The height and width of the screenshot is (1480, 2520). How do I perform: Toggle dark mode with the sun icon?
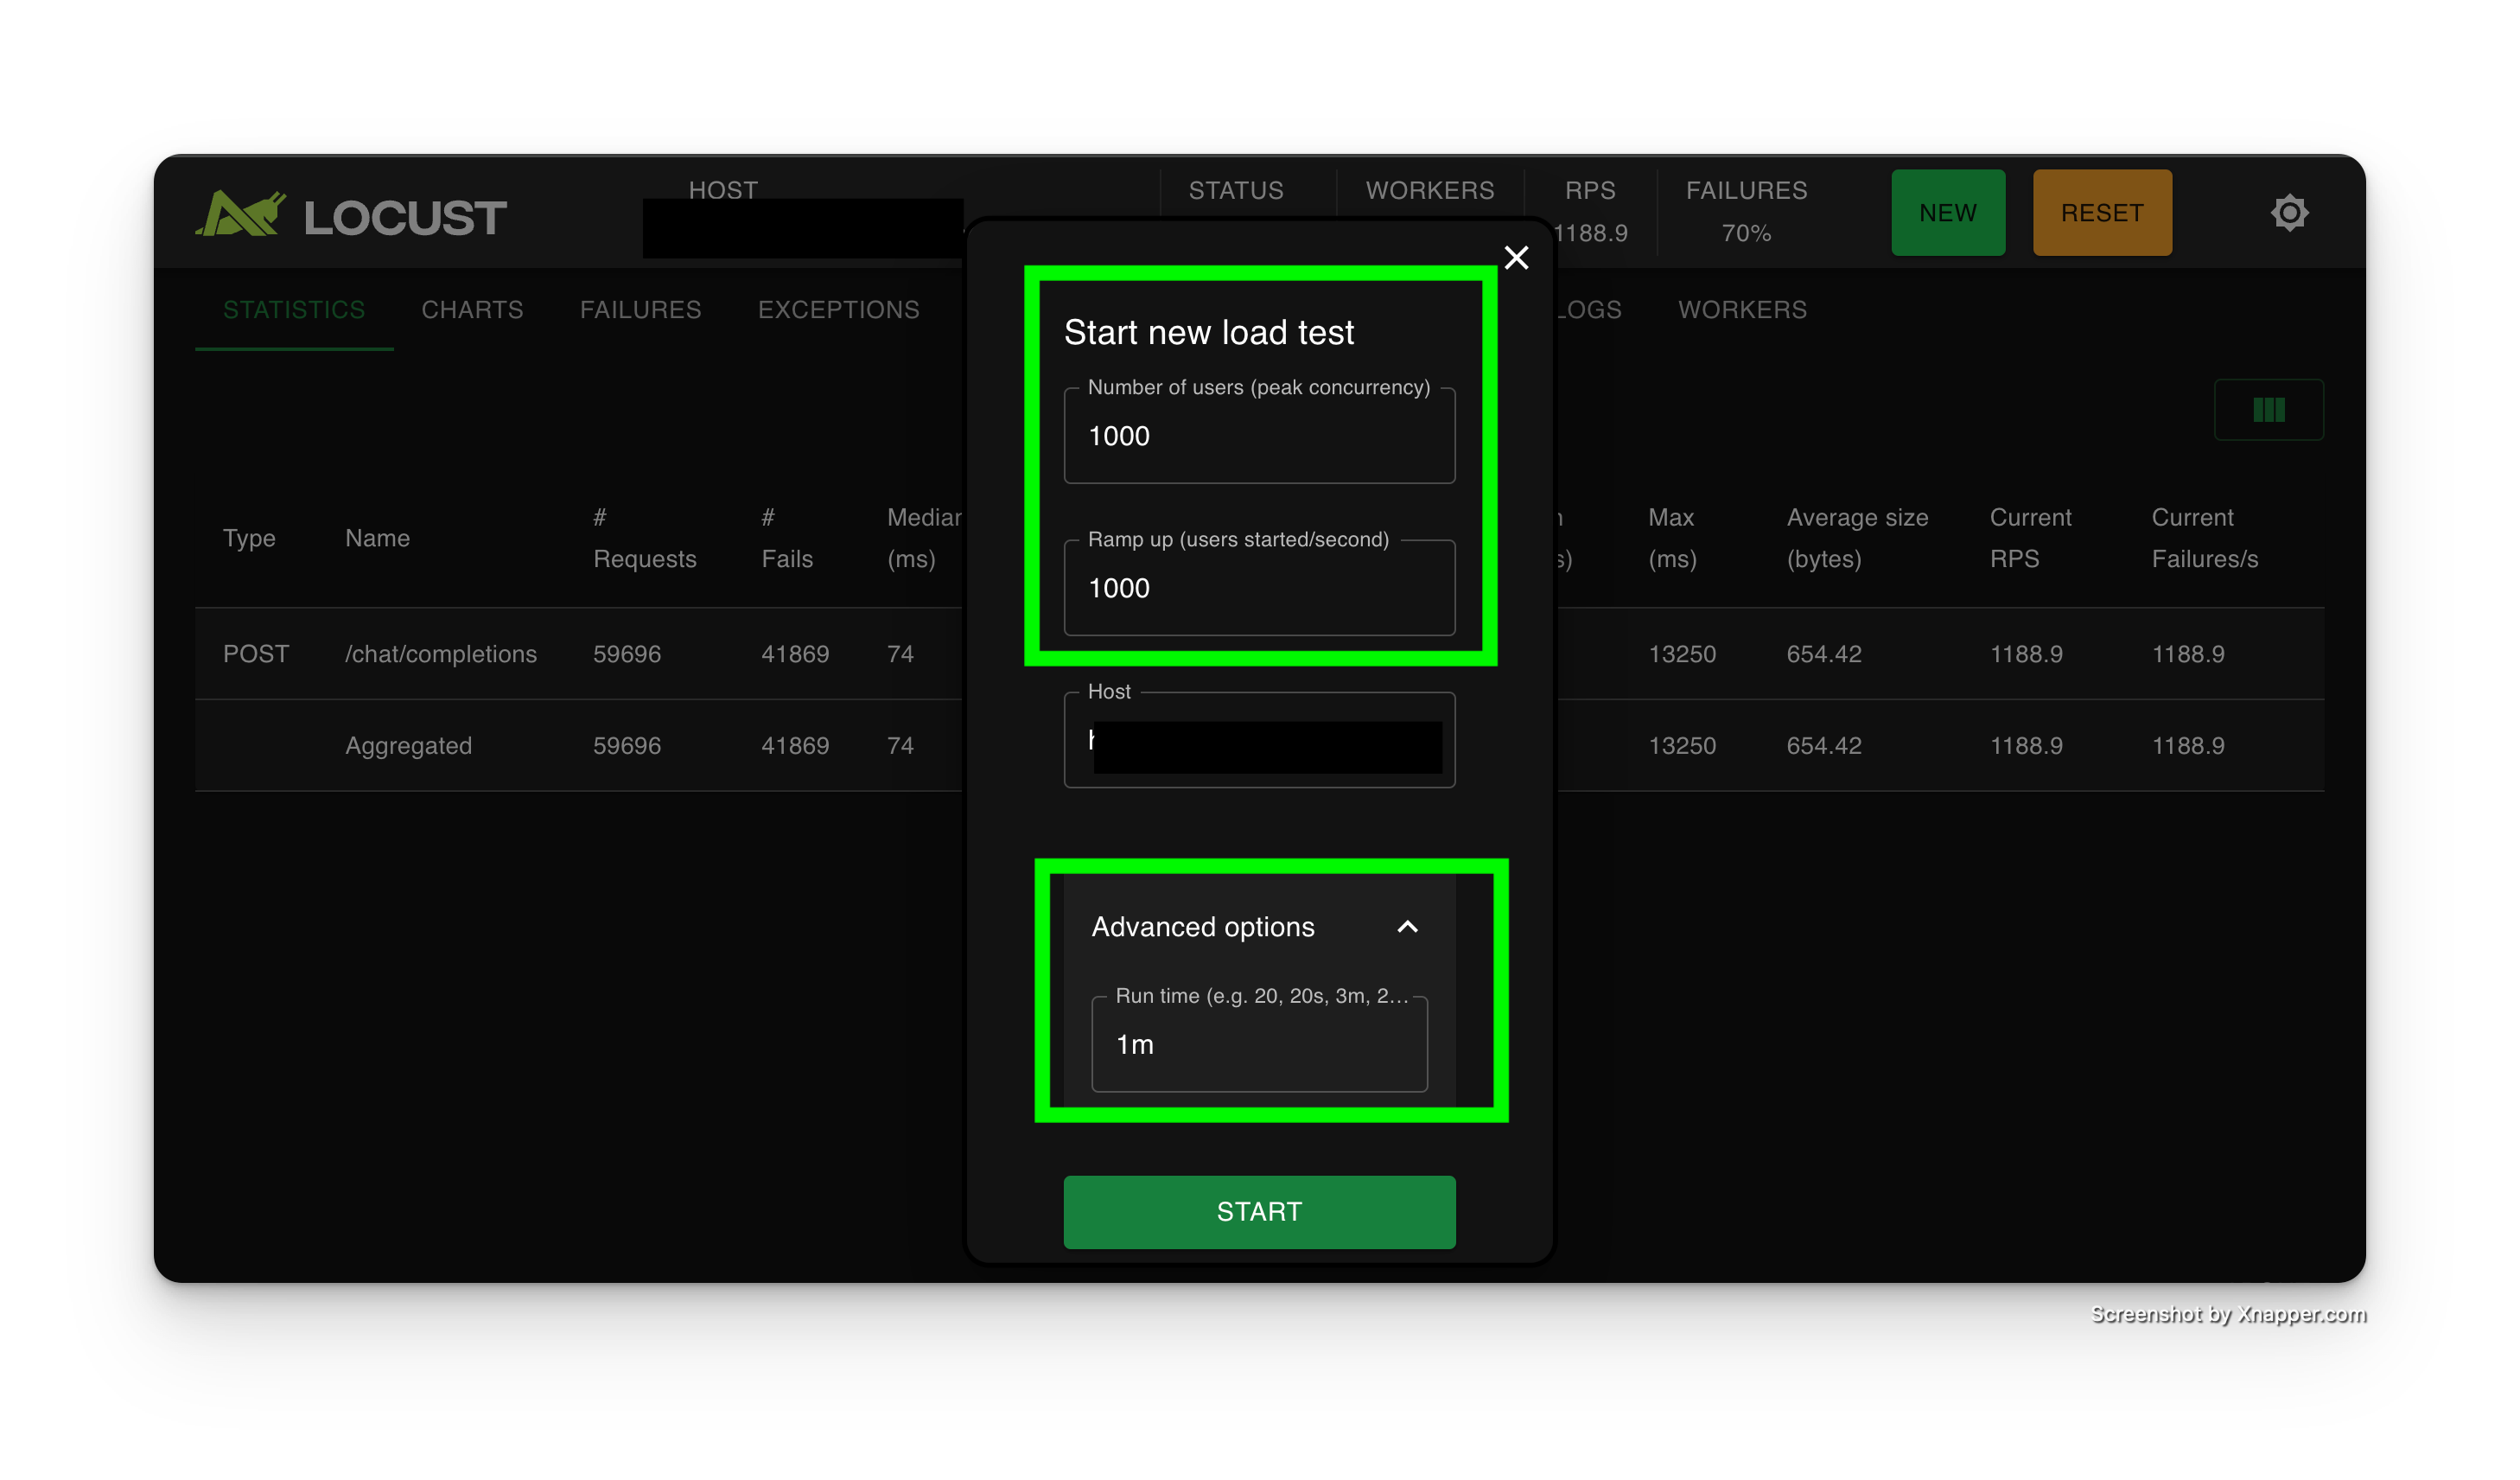tap(2289, 213)
